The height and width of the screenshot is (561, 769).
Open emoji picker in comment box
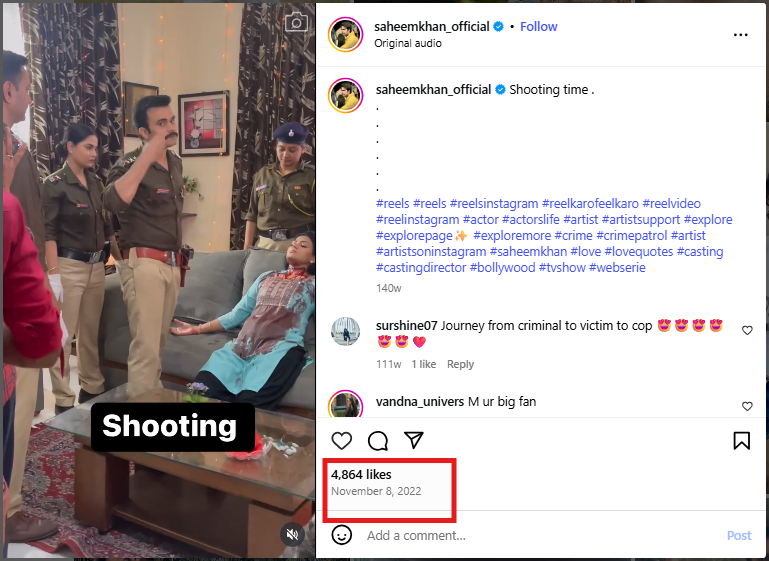pyautogui.click(x=341, y=535)
